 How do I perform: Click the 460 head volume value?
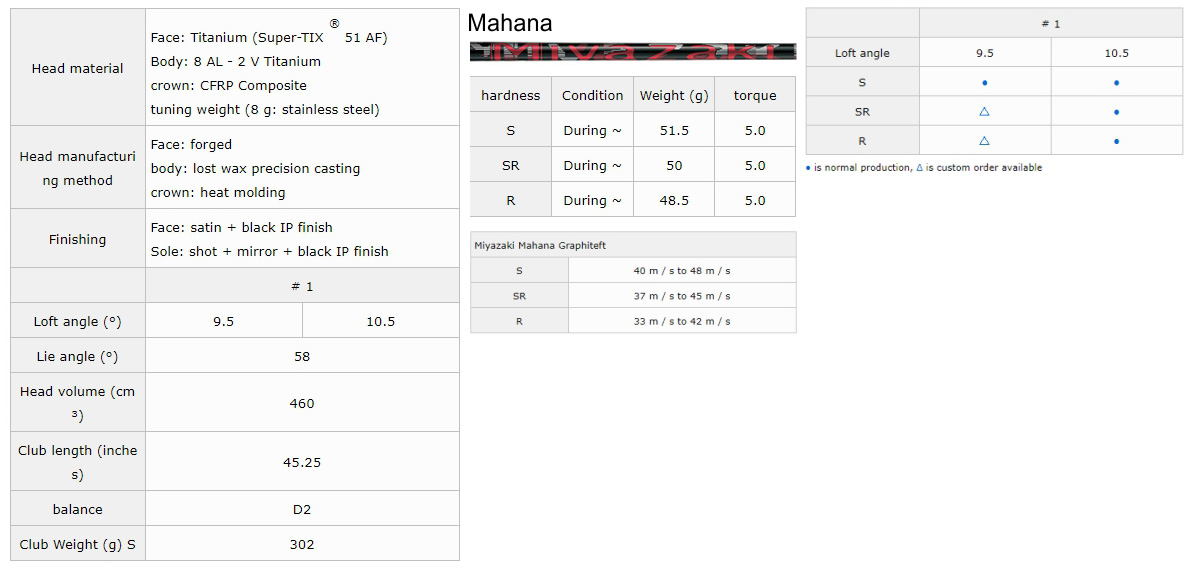pos(302,404)
